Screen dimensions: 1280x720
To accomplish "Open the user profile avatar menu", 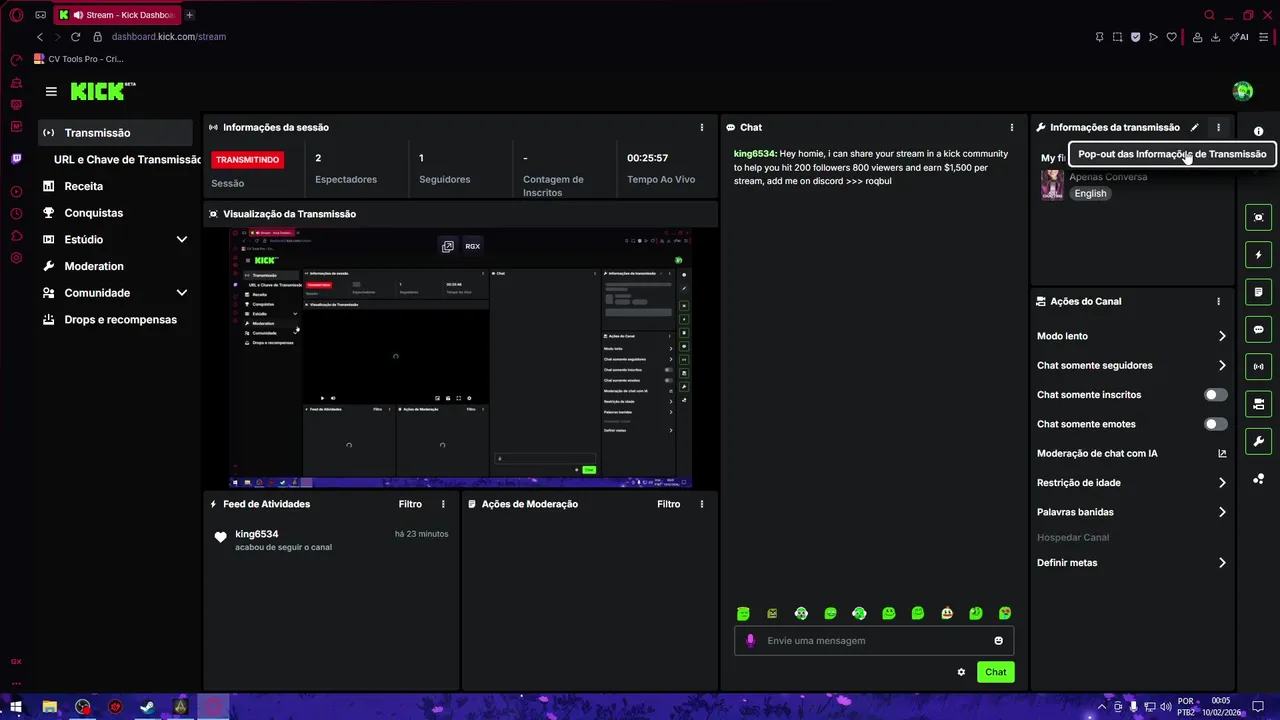I will coord(1243,91).
